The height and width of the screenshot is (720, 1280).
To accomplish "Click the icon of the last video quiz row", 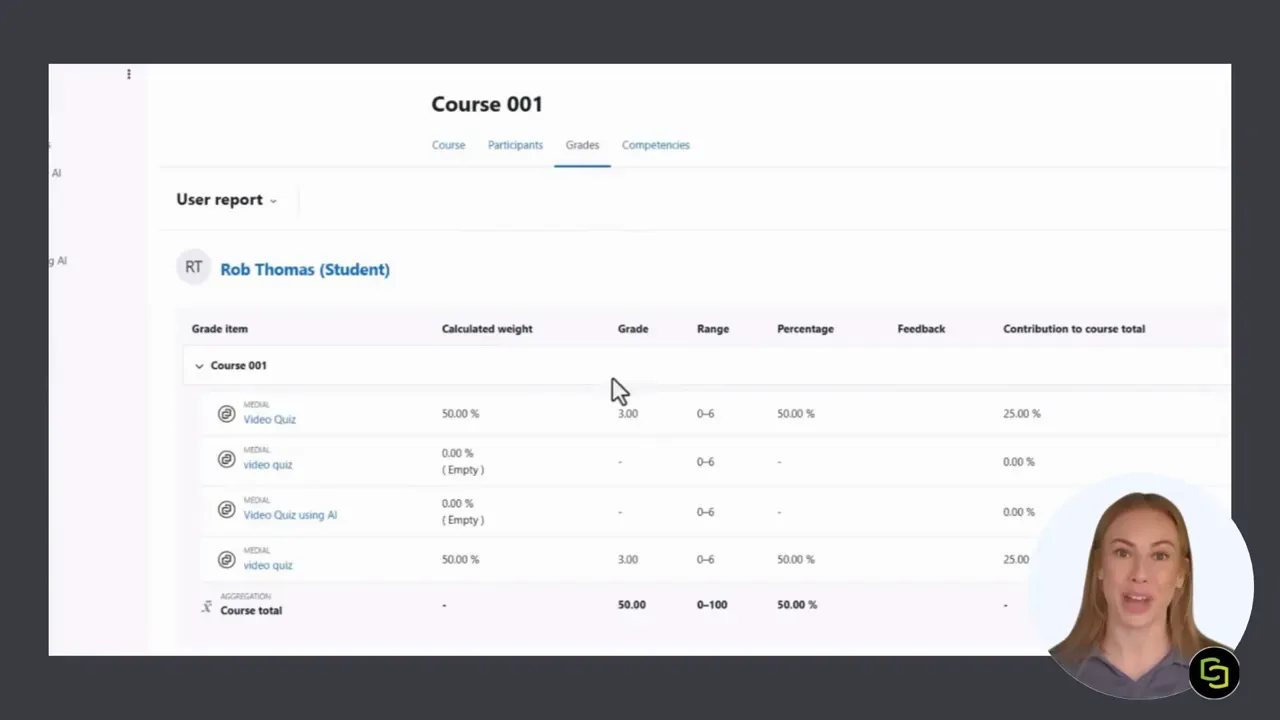I will 227,560.
